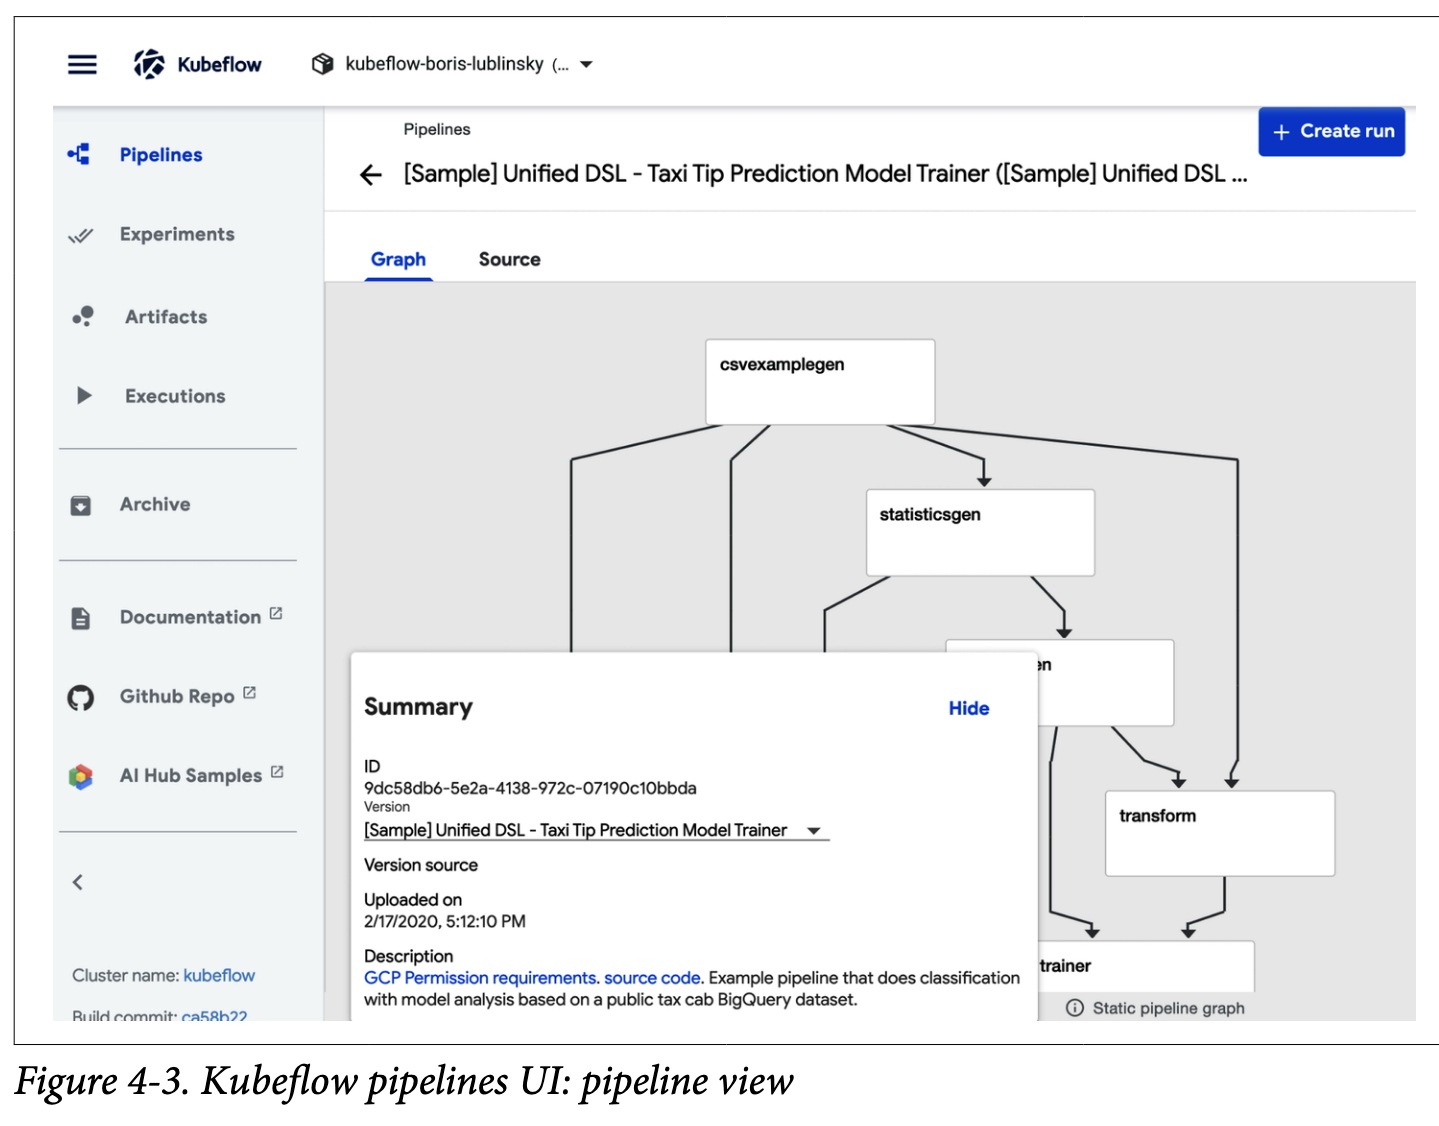Screen dimensions: 1439x1126
Task: Switch to the Source tab
Action: [509, 260]
